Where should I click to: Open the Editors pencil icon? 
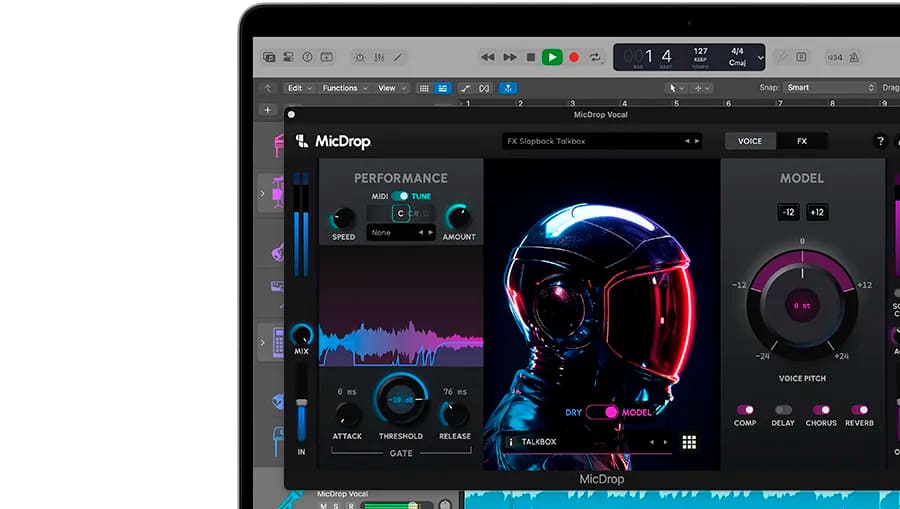click(398, 57)
